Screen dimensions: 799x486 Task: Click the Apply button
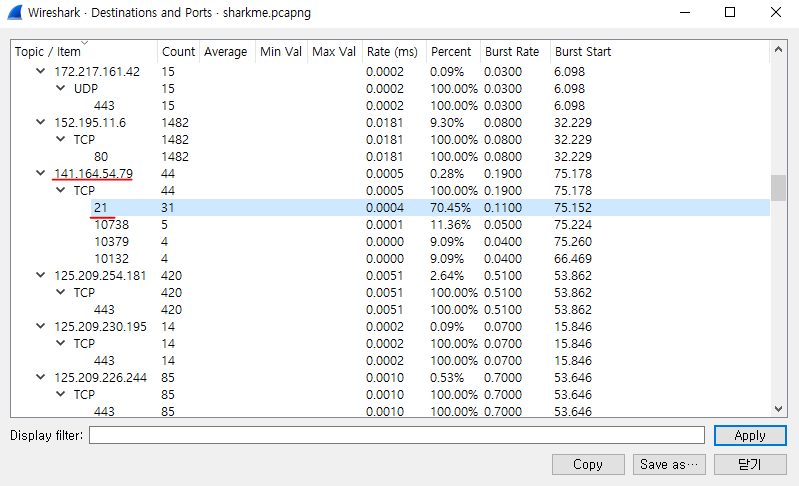click(x=750, y=436)
